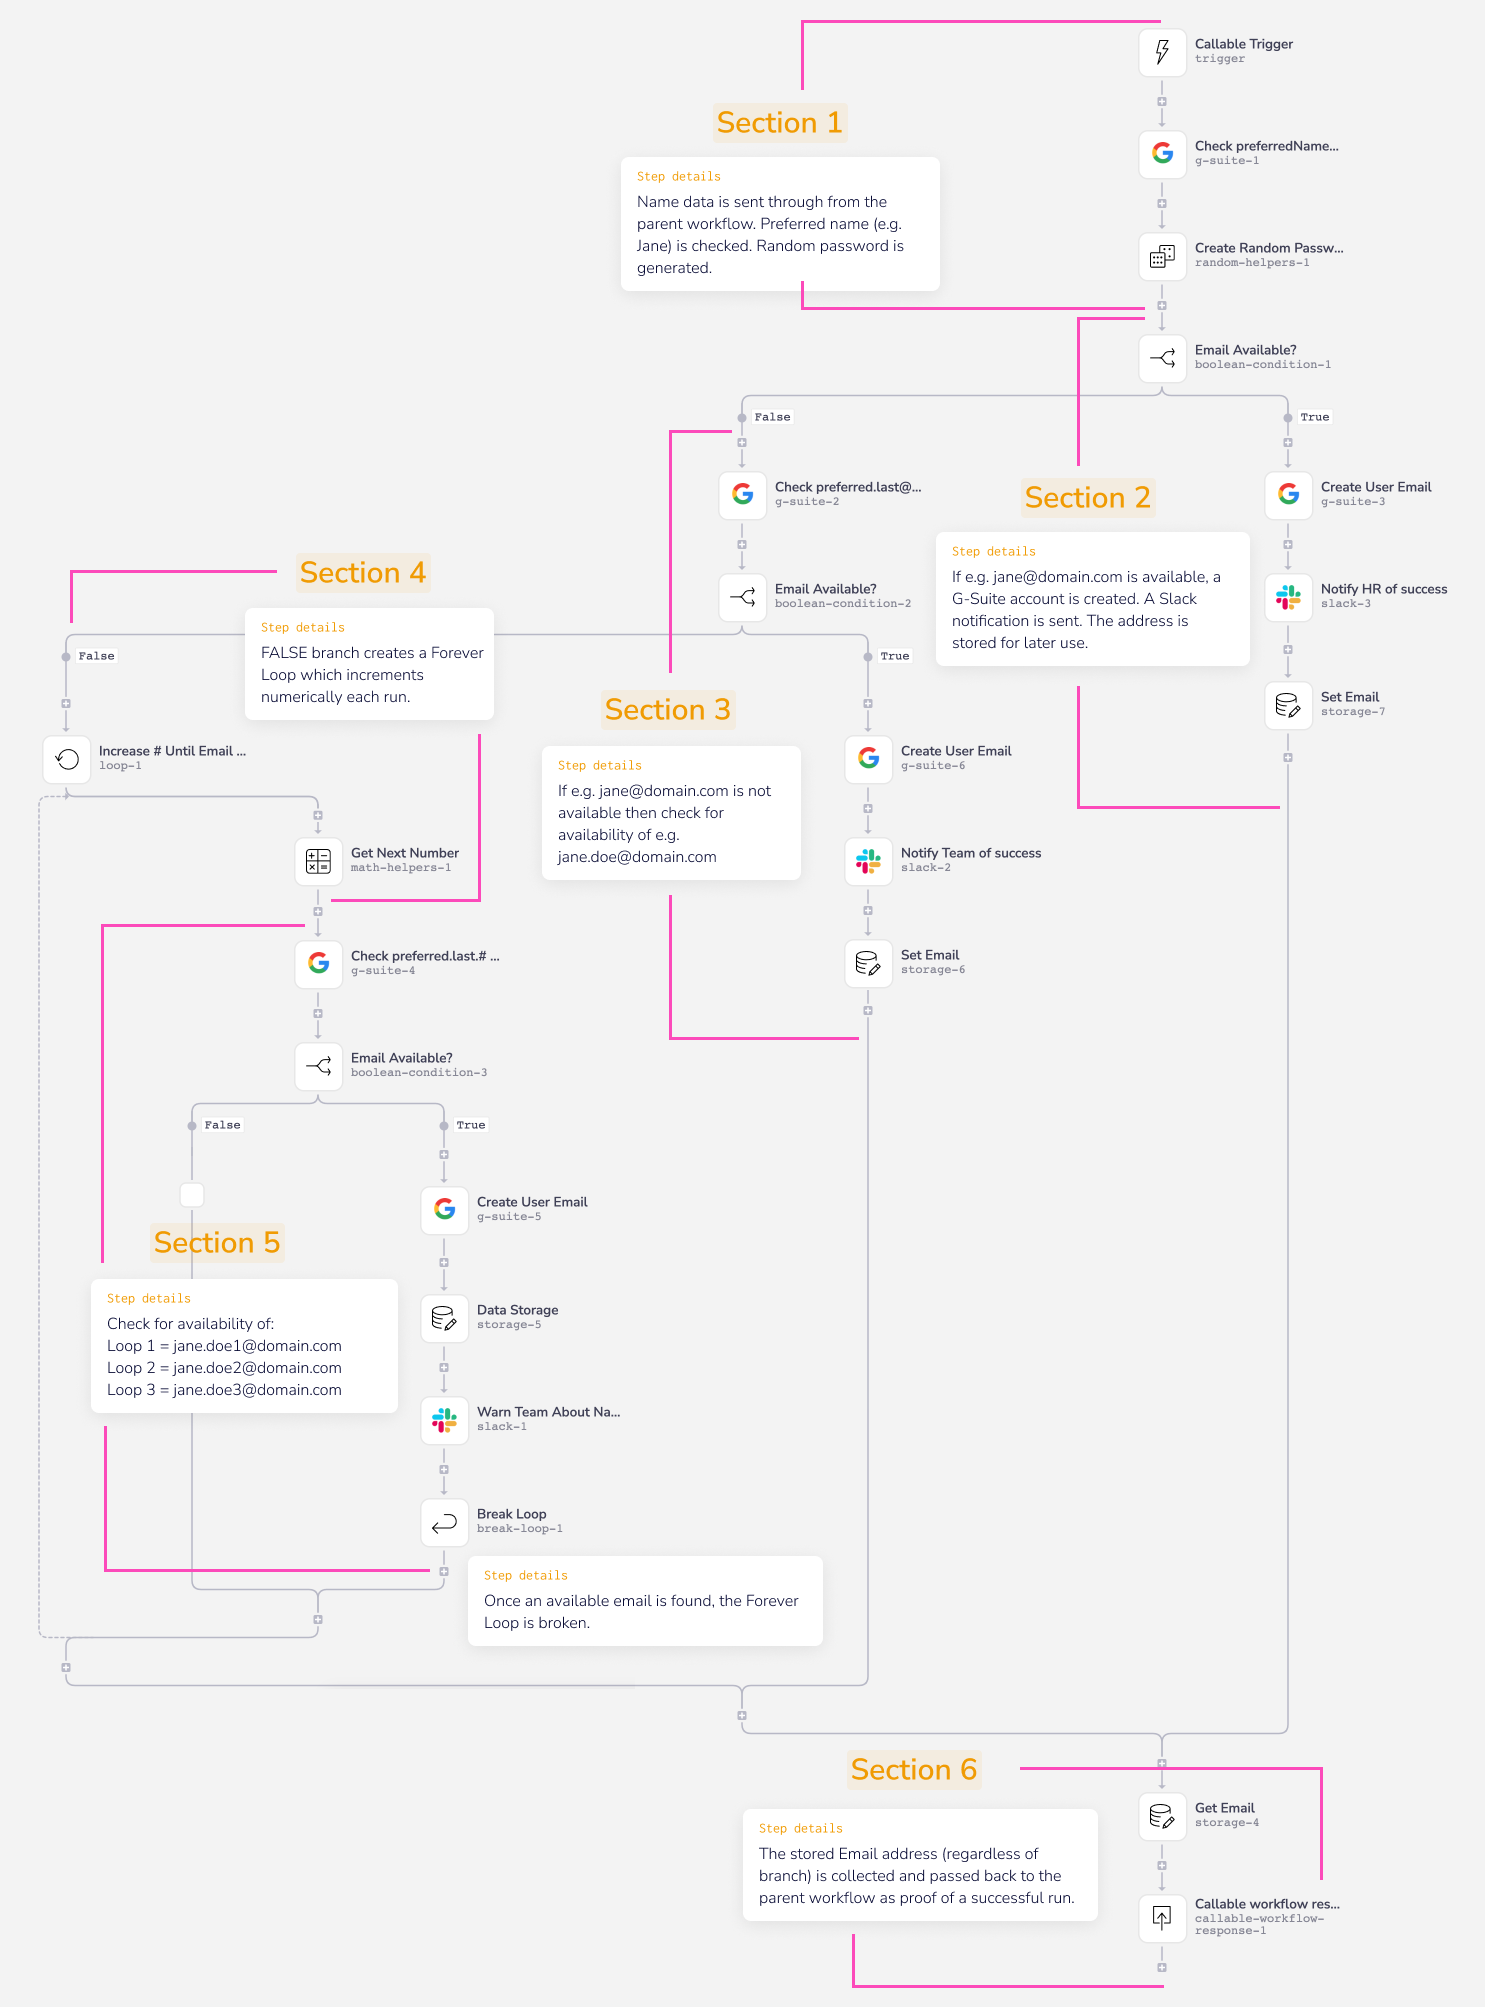
Task: Click the 'Warn Team About Na...' step title
Action: click(x=549, y=1412)
